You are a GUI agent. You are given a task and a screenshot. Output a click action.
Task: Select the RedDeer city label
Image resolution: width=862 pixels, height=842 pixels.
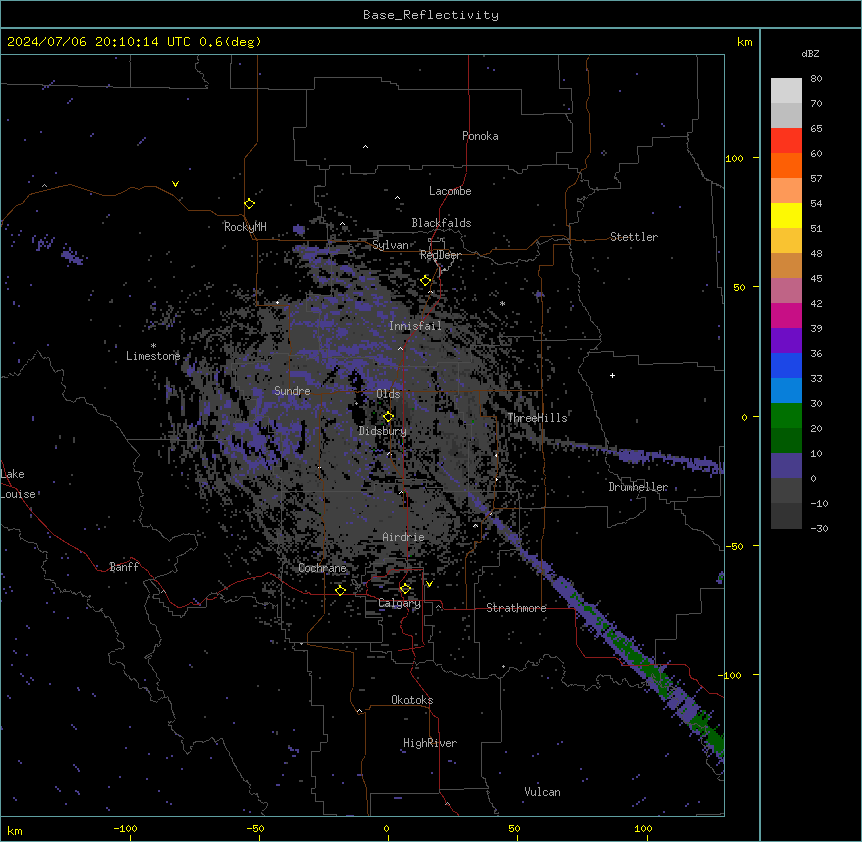click(x=440, y=255)
